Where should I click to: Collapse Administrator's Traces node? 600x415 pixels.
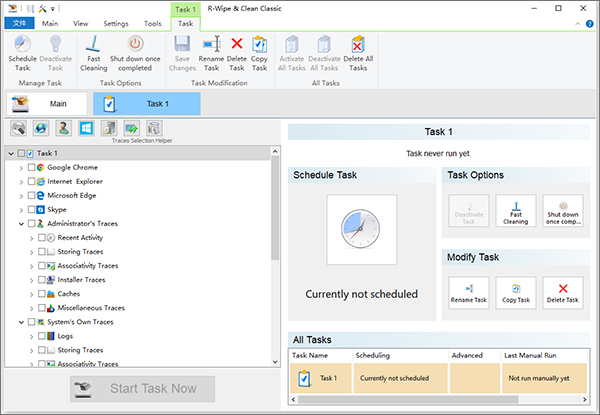[x=21, y=224]
